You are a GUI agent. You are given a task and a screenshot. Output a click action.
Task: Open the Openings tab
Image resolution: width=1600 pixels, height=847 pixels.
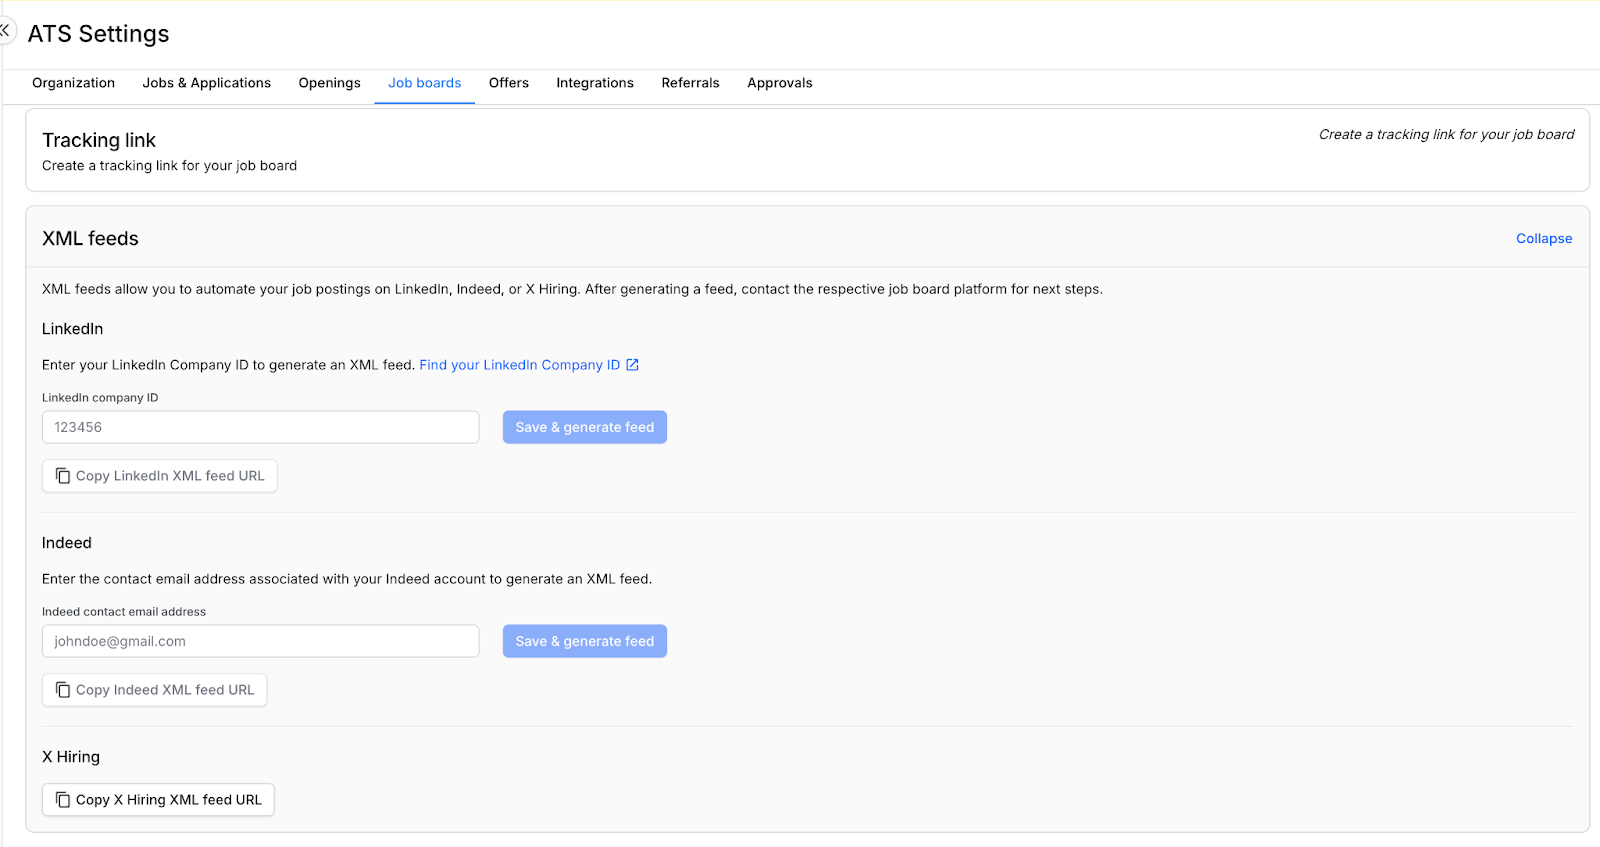point(329,83)
